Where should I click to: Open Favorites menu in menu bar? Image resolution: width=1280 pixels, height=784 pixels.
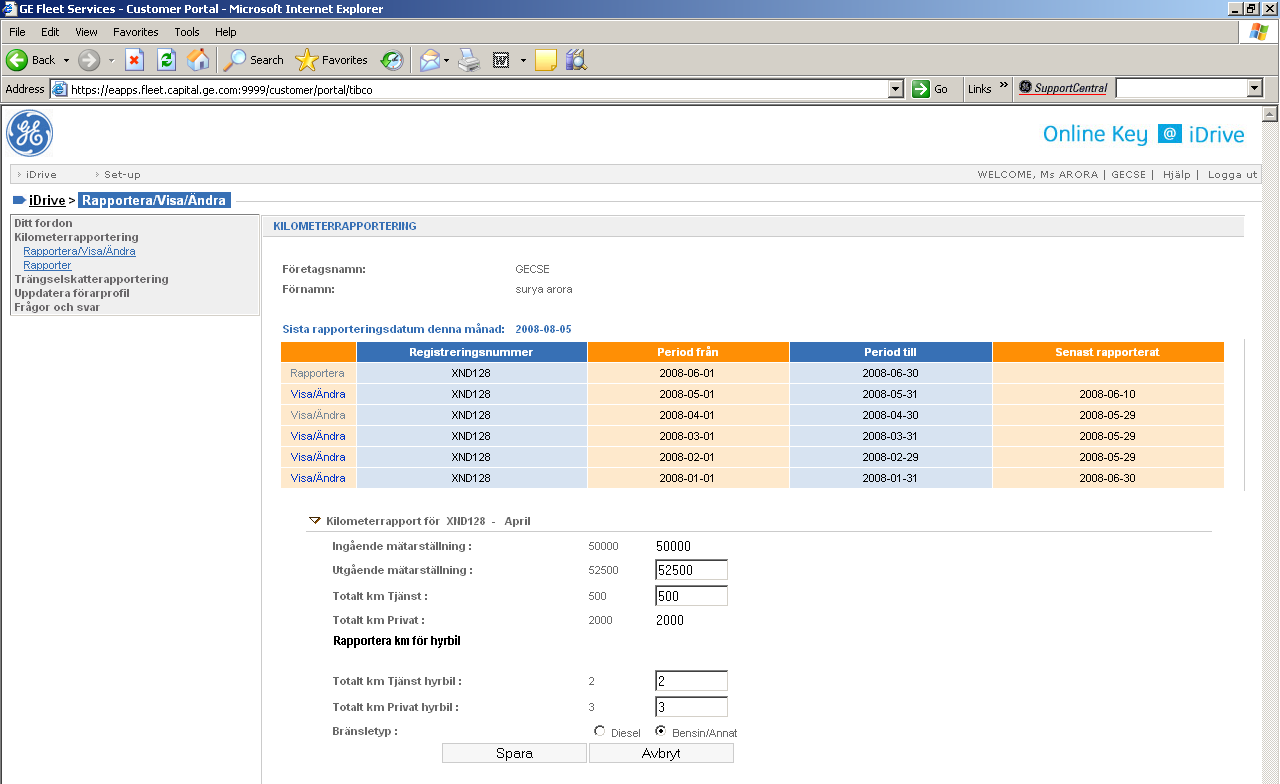click(x=136, y=32)
